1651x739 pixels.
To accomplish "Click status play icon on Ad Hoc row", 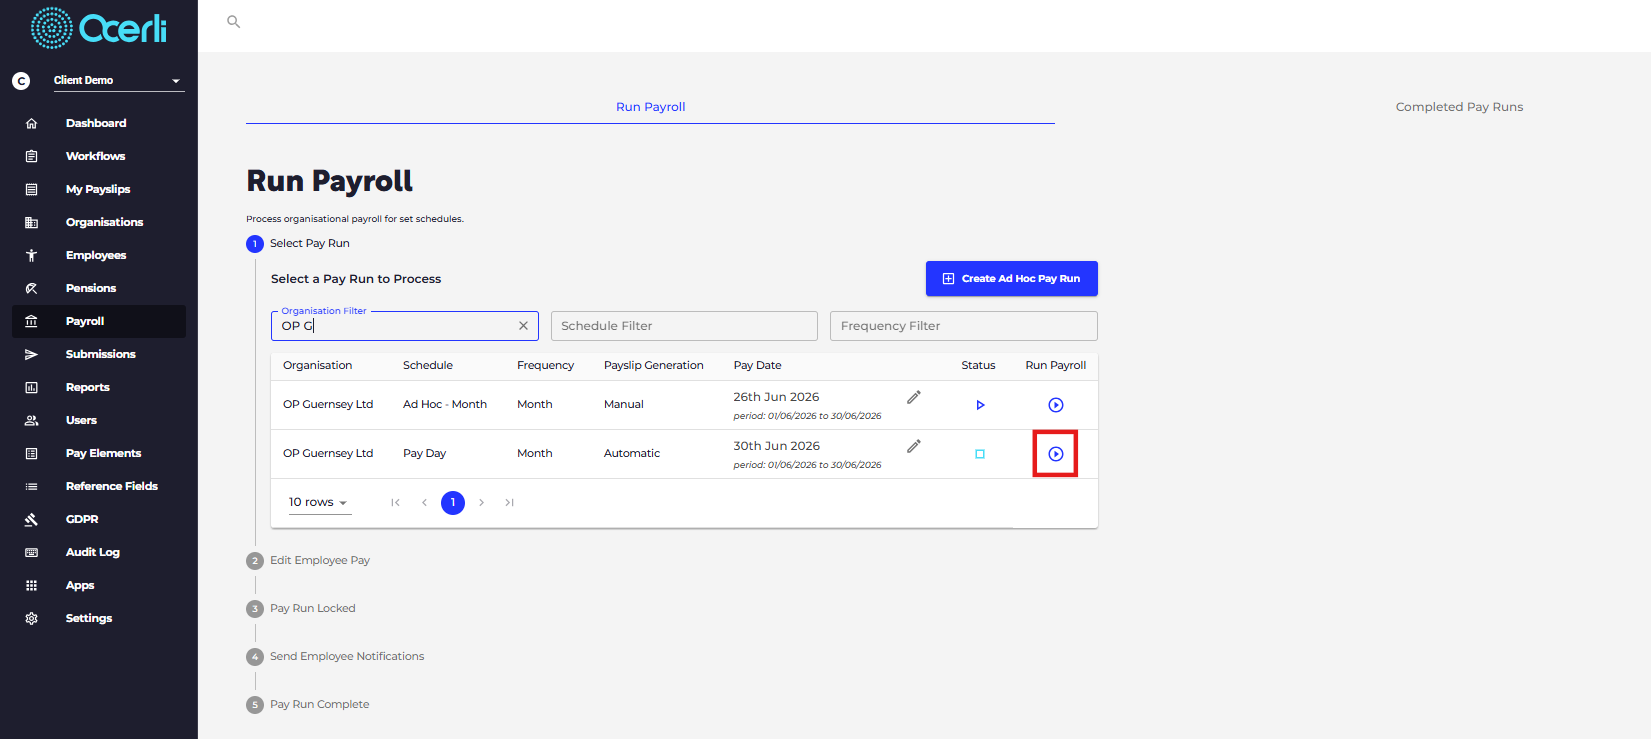I will coord(980,405).
